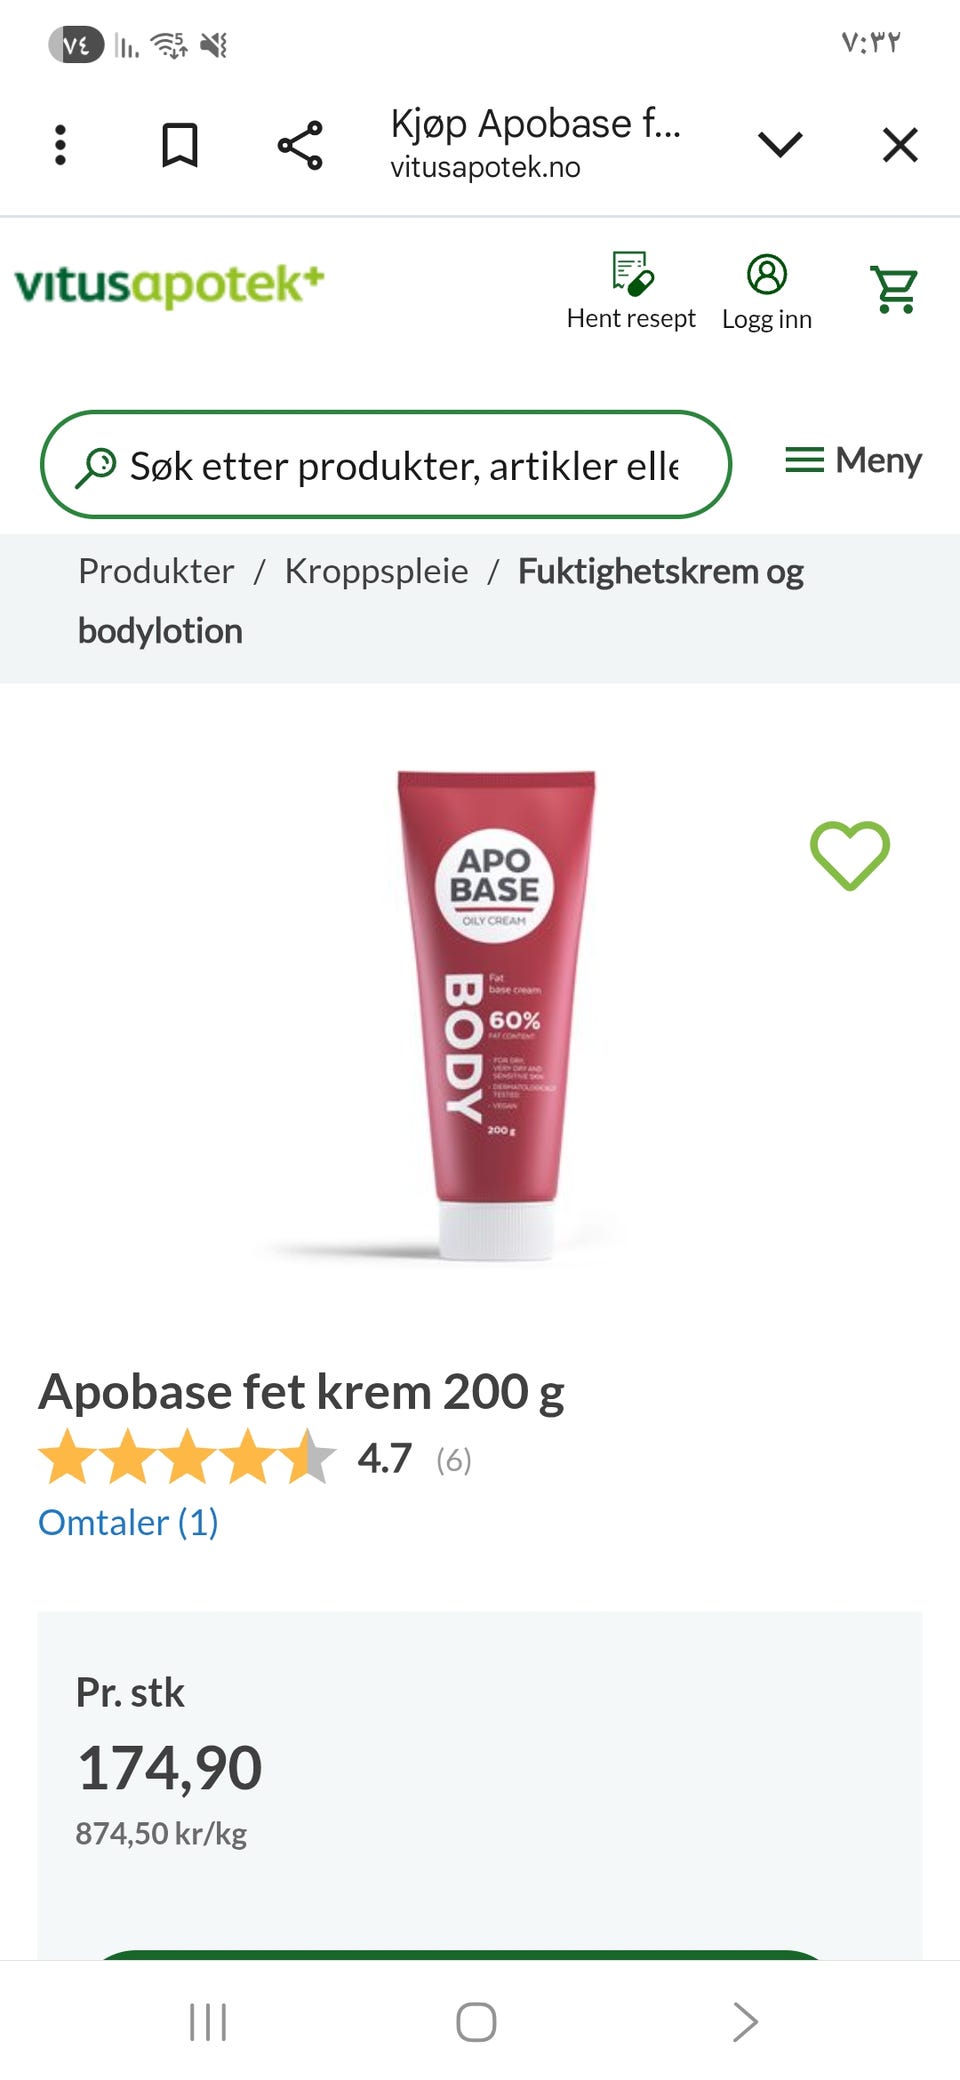Viewport: 960px width, 2080px height.
Task: Open the Omtaler (1) reviews link
Action: (128, 1522)
